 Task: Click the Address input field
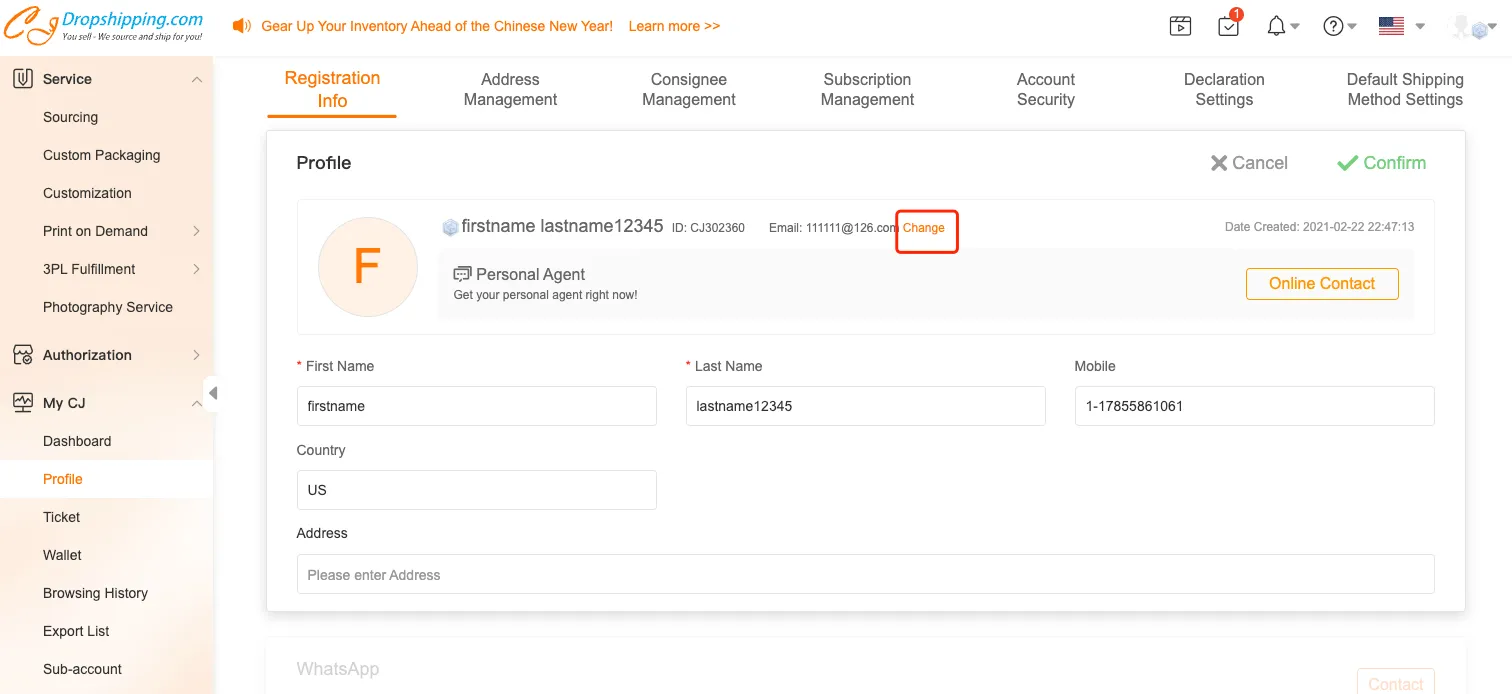865,575
